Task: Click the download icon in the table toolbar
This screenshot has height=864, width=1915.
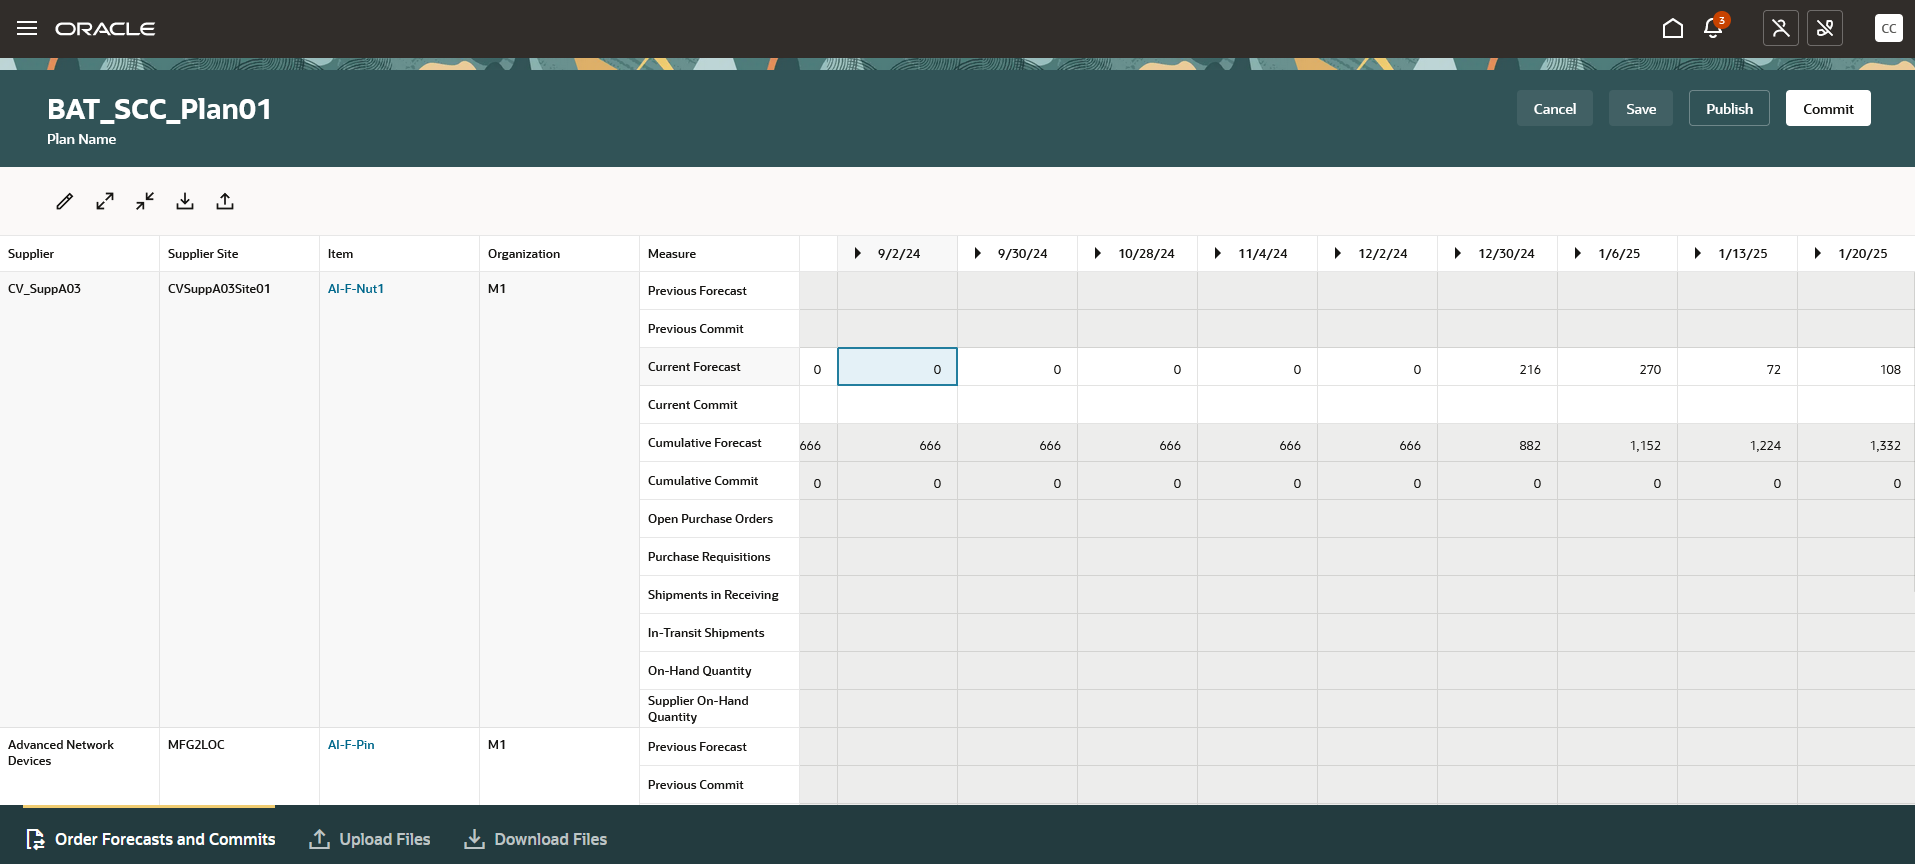Action: point(185,201)
